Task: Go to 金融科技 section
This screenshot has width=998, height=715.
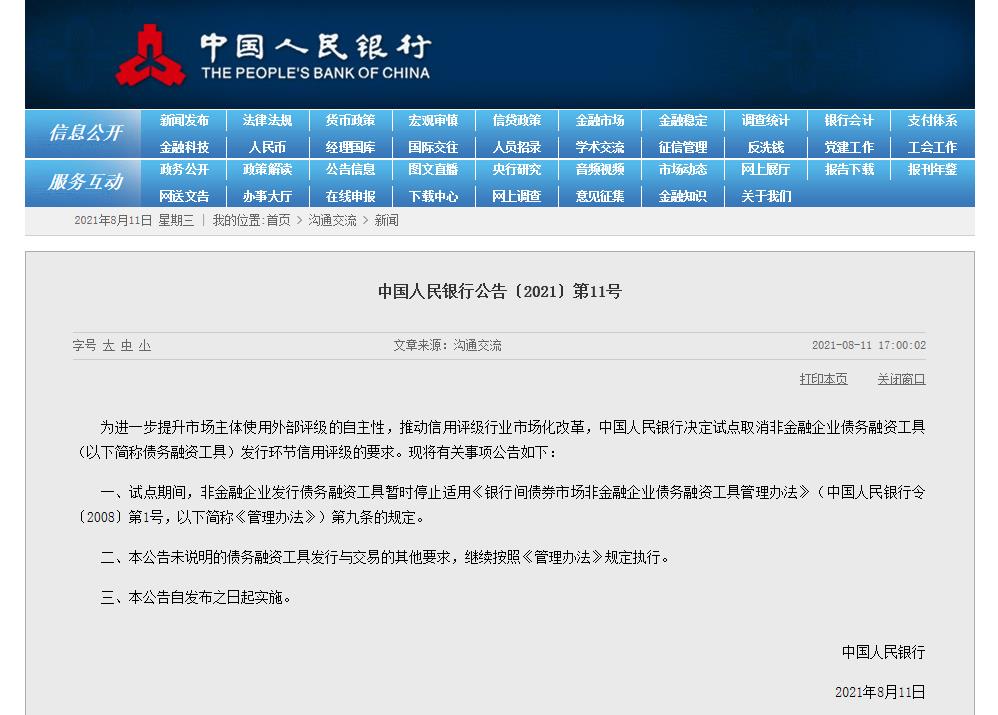Action: [184, 147]
